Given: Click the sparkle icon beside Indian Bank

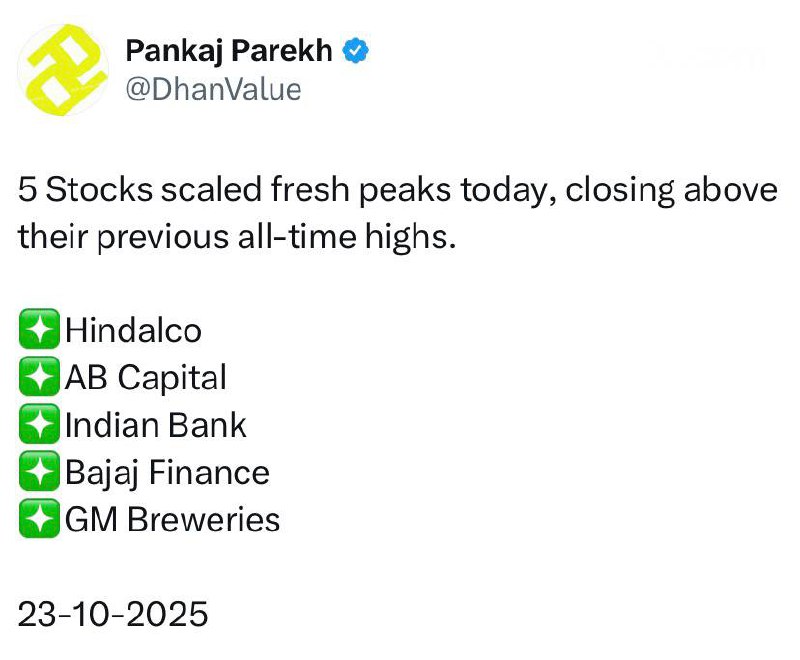Looking at the screenshot, I should pyautogui.click(x=38, y=426).
